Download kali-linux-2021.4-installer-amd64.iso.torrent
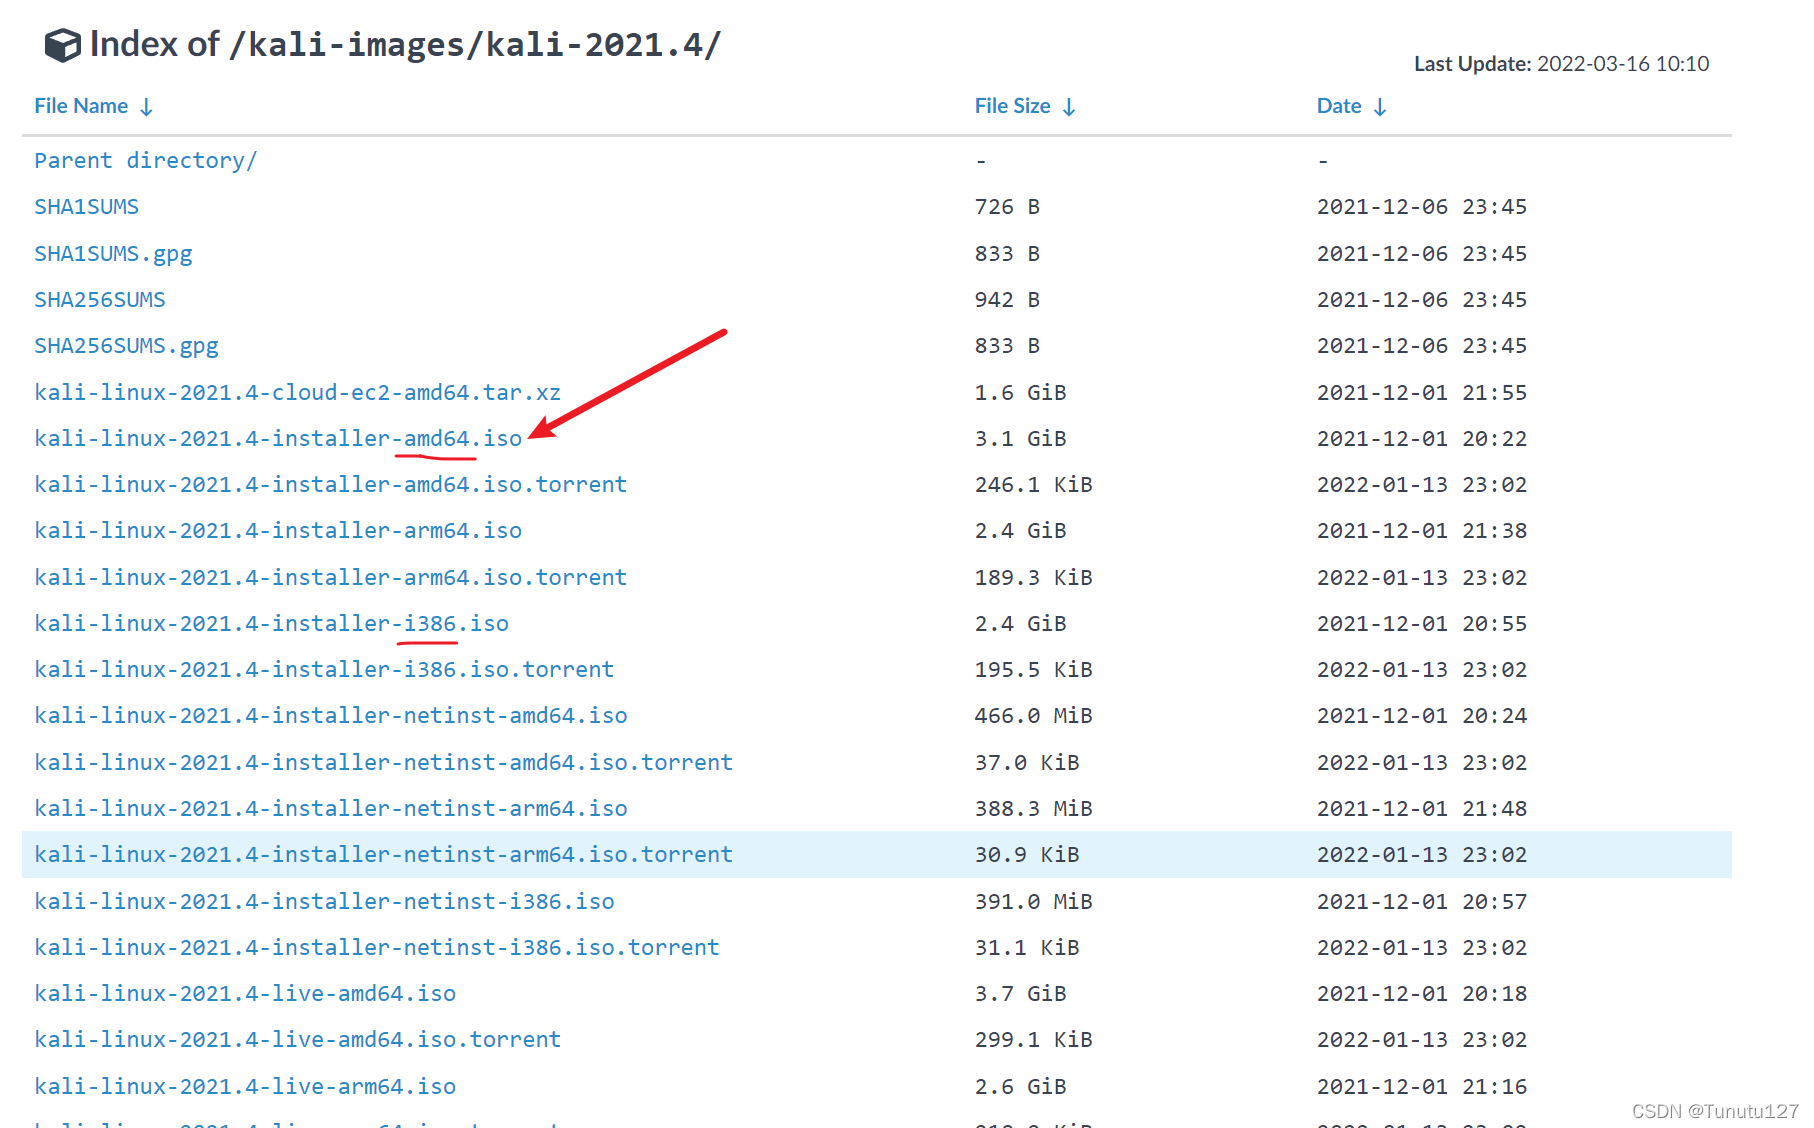The width and height of the screenshot is (1814, 1128). point(331,485)
